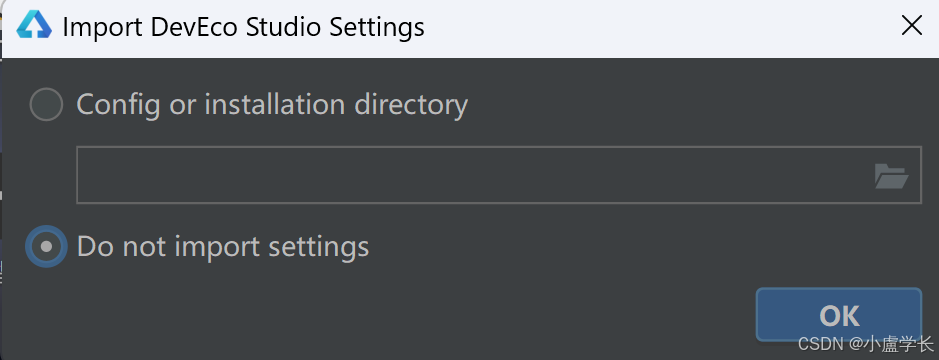Image resolution: width=939 pixels, height=360 pixels.
Task: Click the open-folder icon inside the path field
Action: click(x=891, y=176)
